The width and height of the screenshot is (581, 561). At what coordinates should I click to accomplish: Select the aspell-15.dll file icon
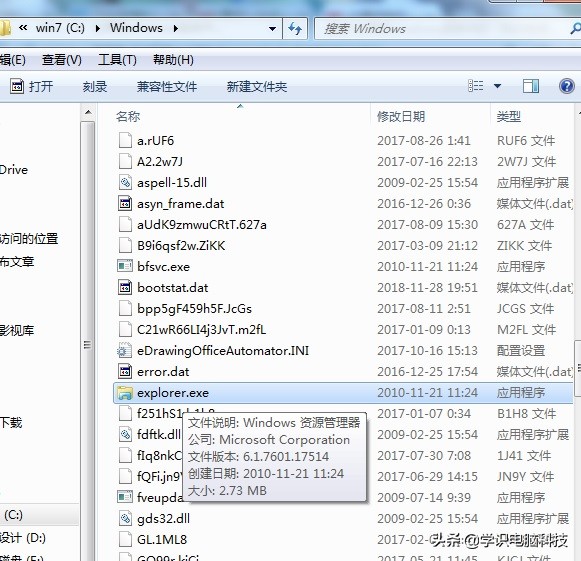[x=125, y=183]
